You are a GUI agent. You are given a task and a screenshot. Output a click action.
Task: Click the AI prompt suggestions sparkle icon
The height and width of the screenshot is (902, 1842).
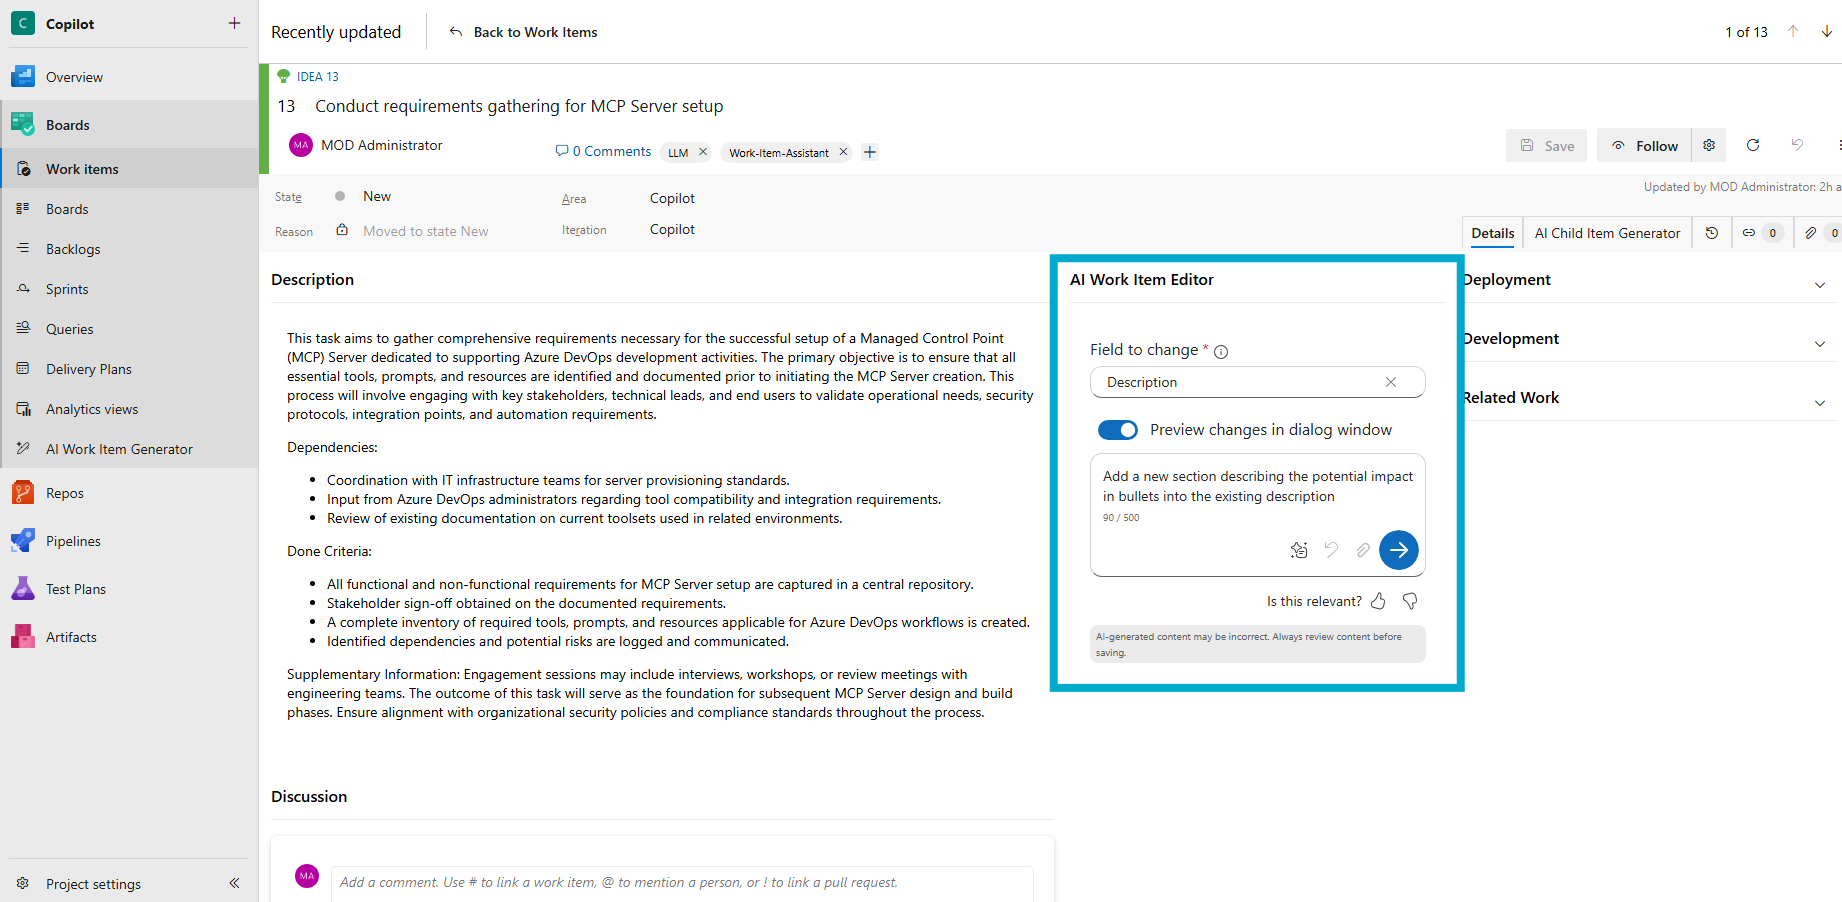coord(1299,550)
